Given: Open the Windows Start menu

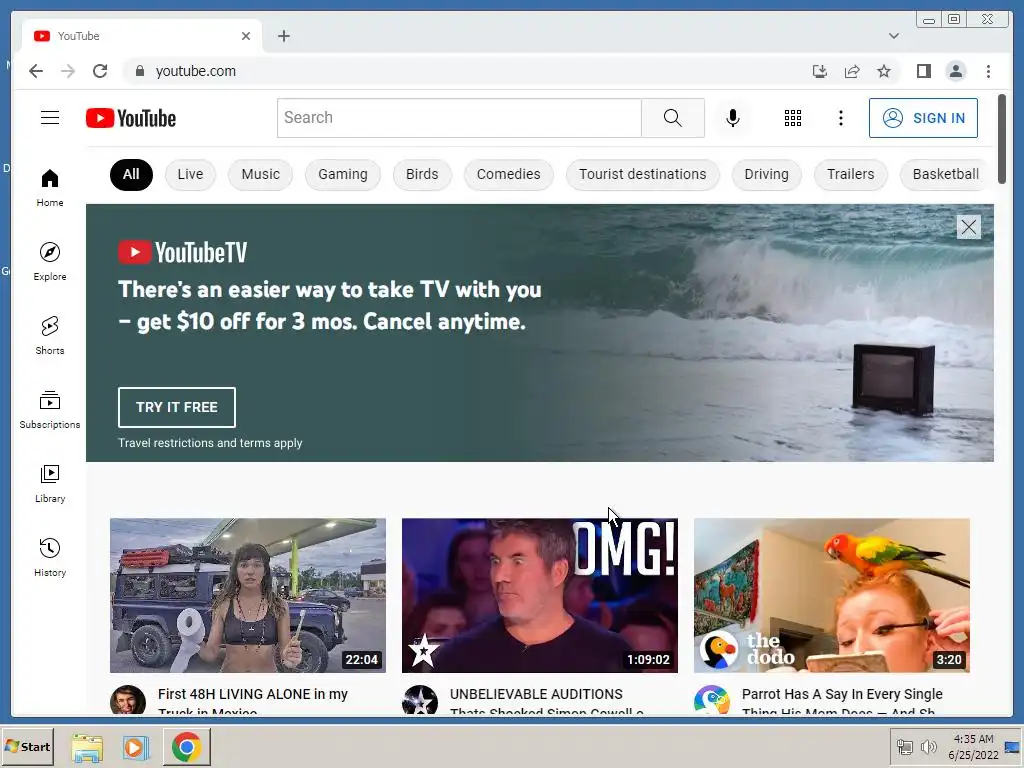Looking at the screenshot, I should [27, 746].
